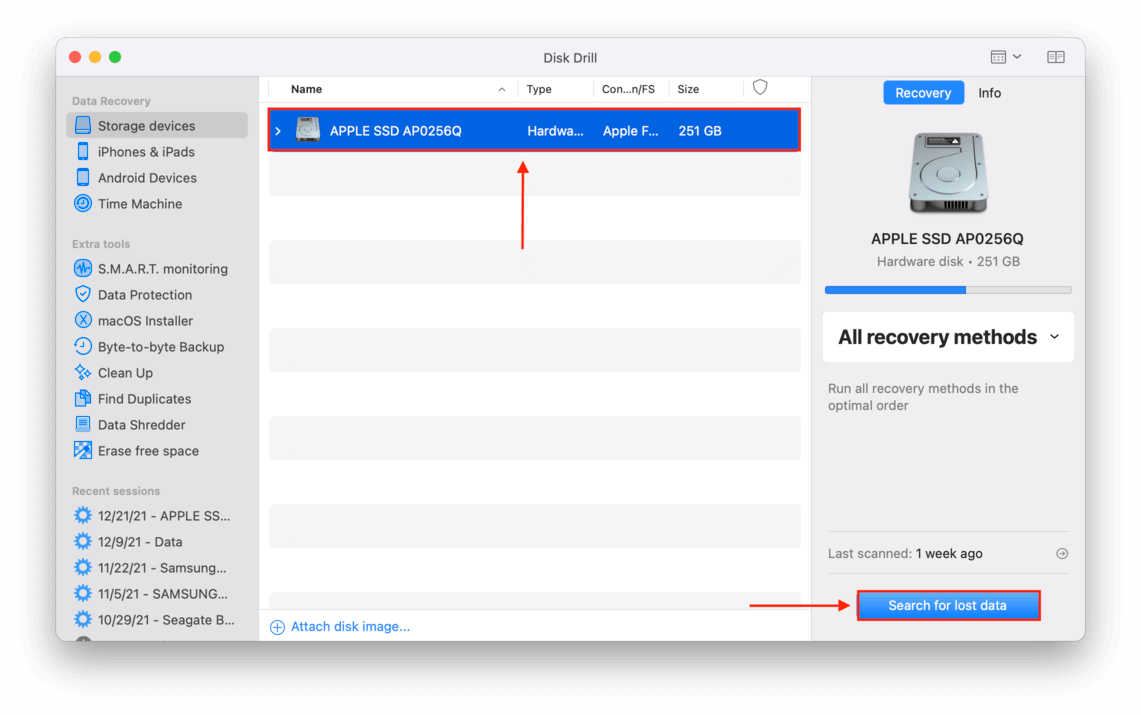Open the Data Protection shield icon
The height and width of the screenshot is (715, 1141).
click(x=83, y=295)
